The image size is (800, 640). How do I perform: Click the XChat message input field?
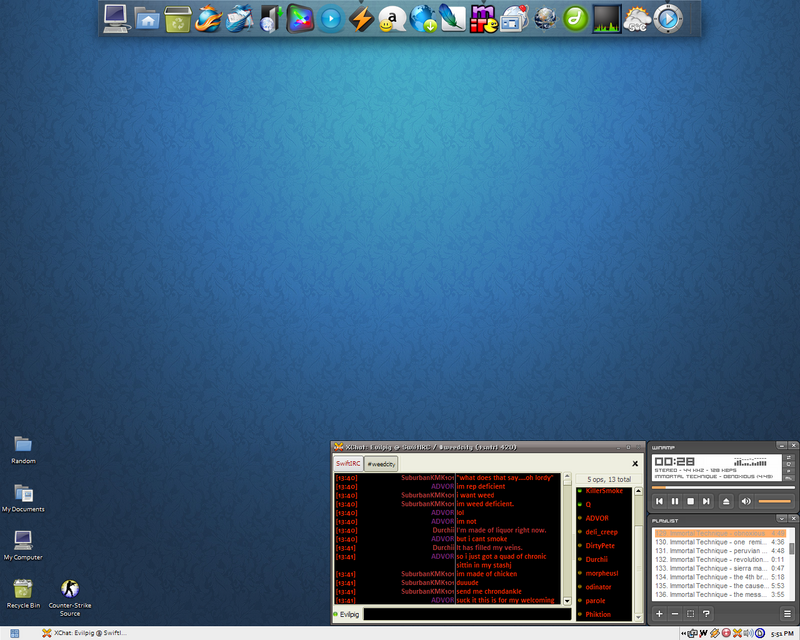pyautogui.click(x=467, y=614)
